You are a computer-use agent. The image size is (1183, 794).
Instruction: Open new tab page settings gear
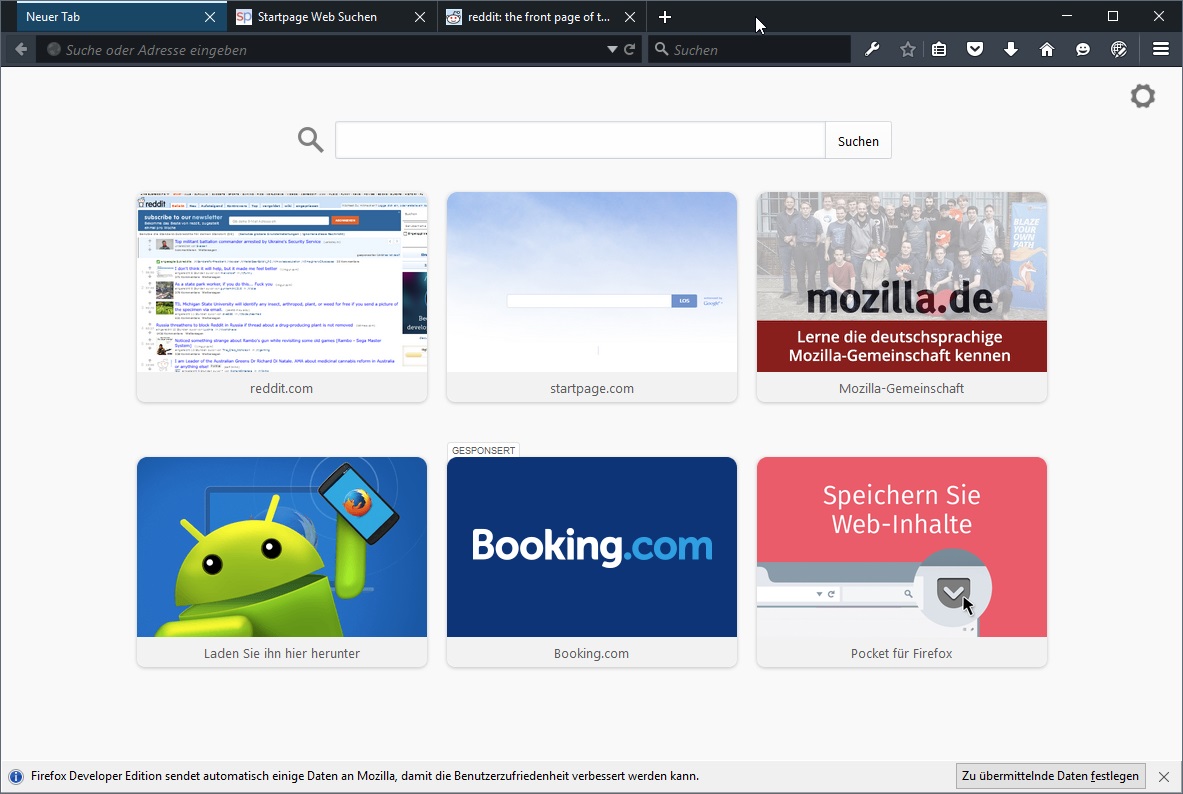[x=1143, y=96]
